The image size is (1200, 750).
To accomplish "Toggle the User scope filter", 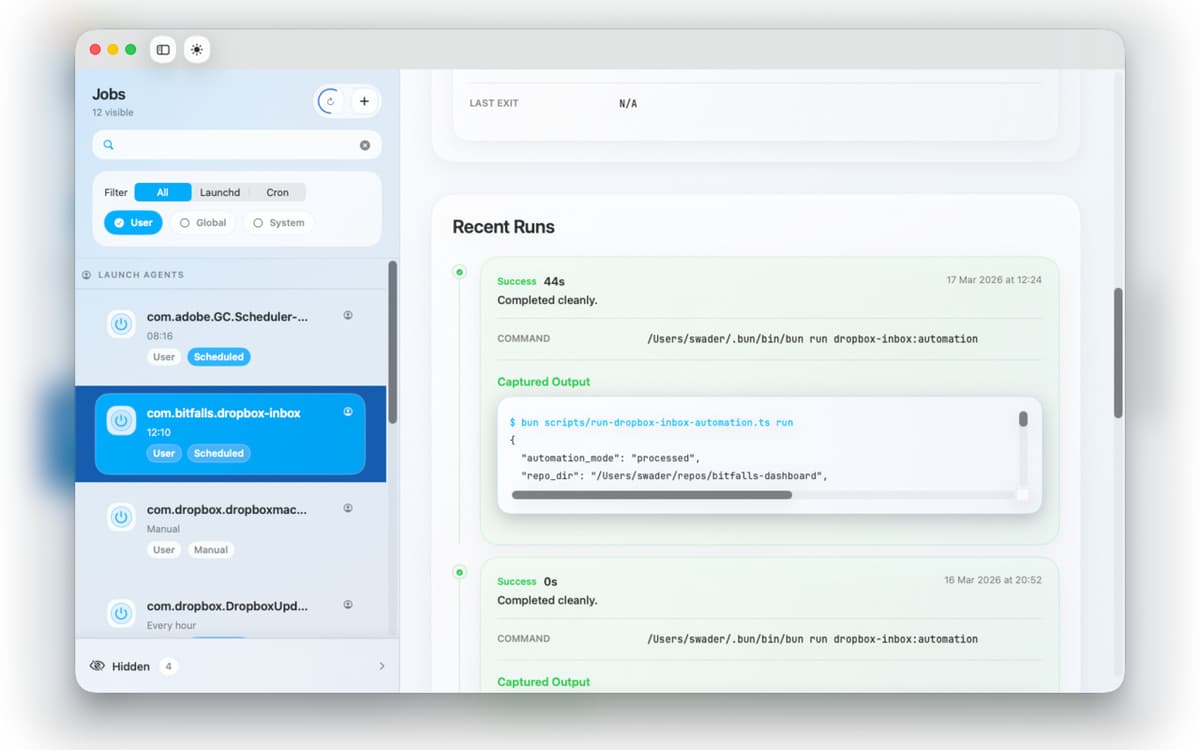I will 133,223.
